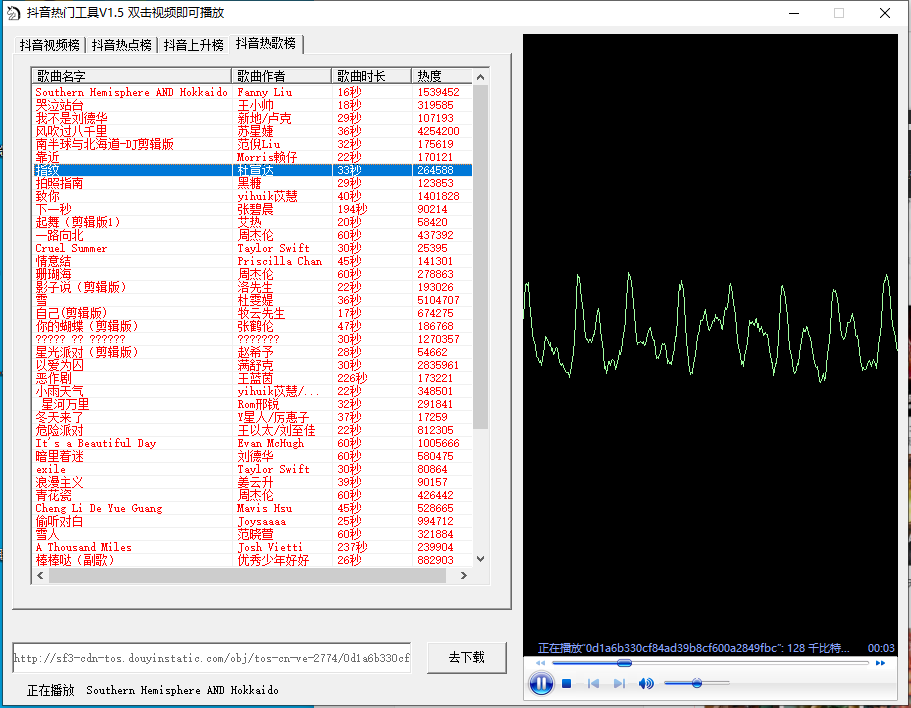Click the app icon in the title bar

pyautogui.click(x=13, y=13)
